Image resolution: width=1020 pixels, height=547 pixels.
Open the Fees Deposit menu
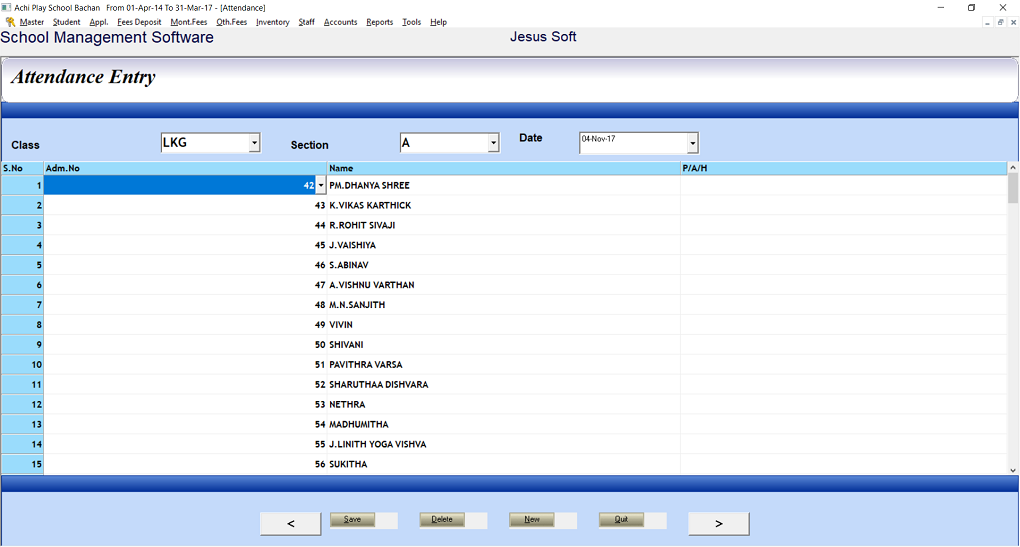click(x=139, y=22)
